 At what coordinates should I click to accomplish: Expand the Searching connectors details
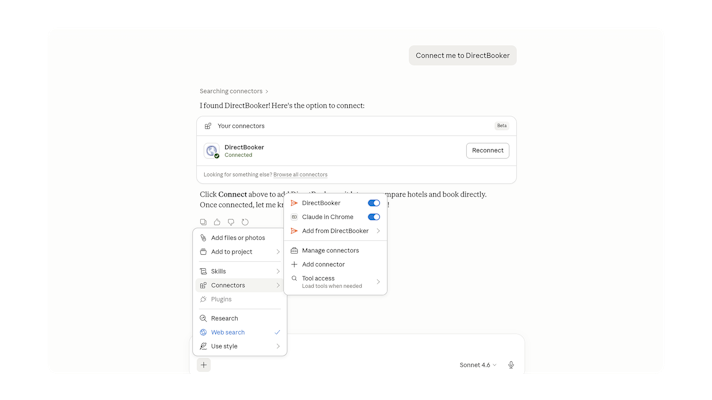[234, 91]
